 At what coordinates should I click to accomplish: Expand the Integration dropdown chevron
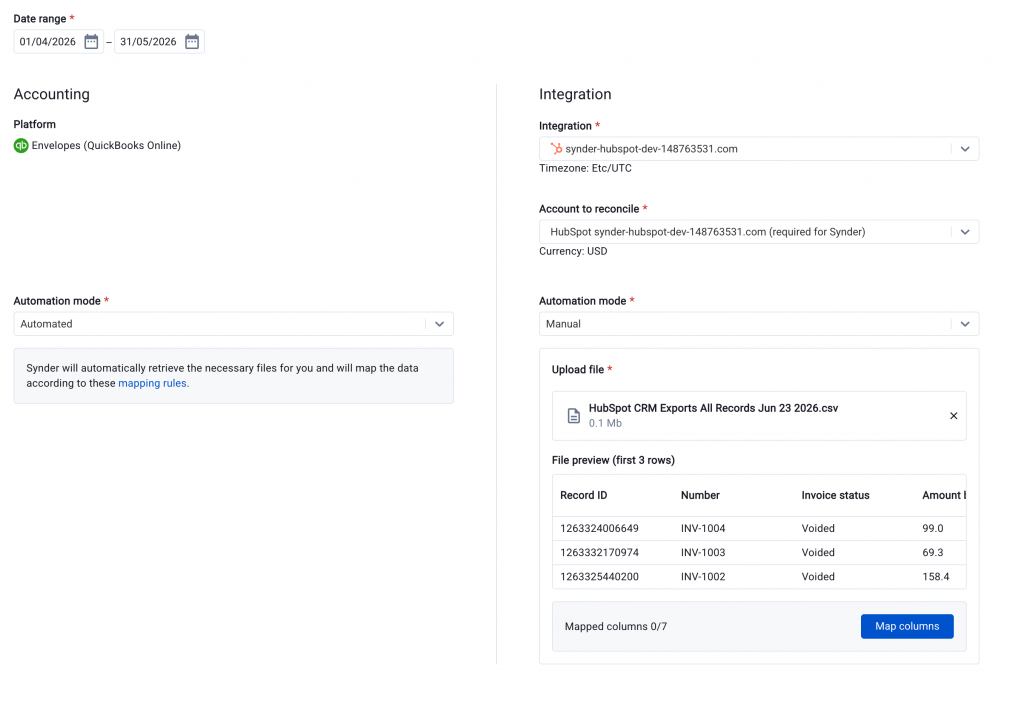coord(965,149)
